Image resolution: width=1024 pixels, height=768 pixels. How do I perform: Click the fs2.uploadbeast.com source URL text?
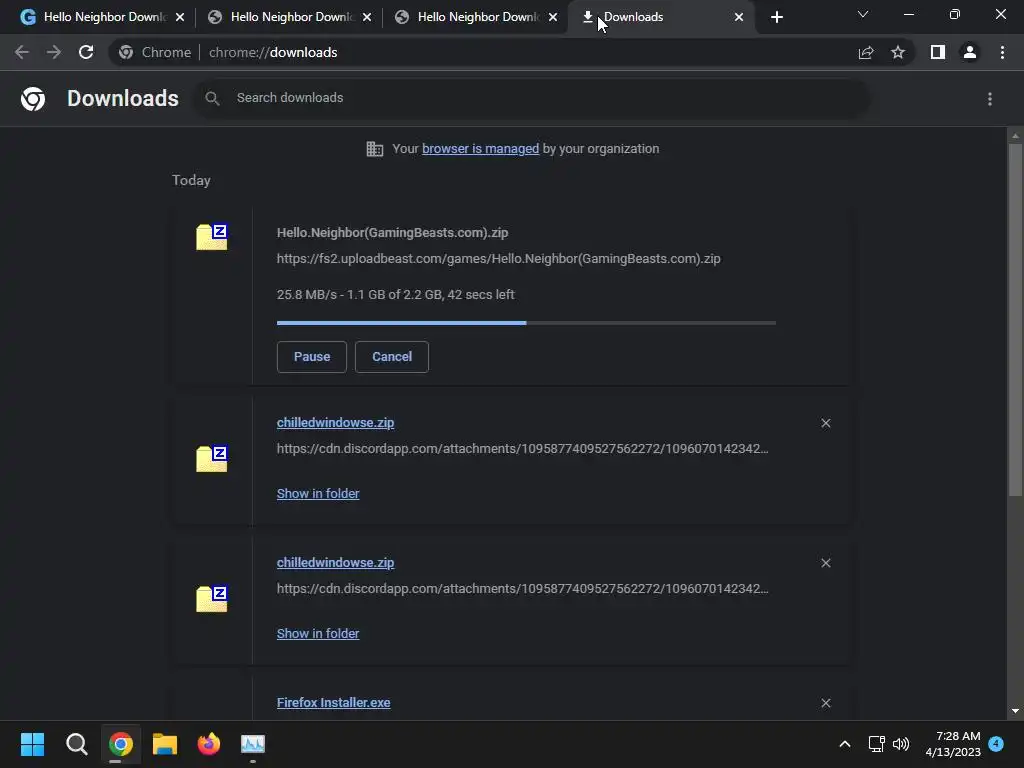point(498,259)
